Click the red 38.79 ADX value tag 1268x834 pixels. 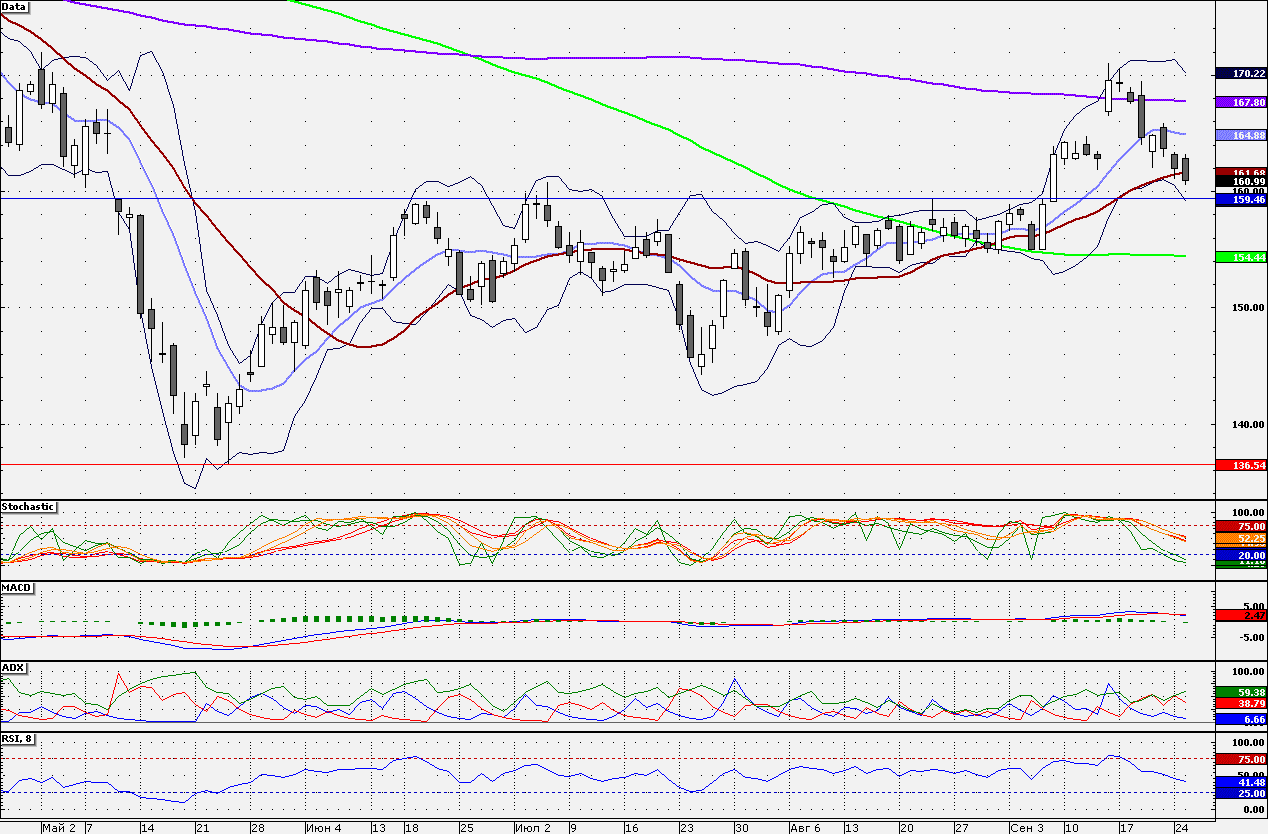tap(1240, 705)
